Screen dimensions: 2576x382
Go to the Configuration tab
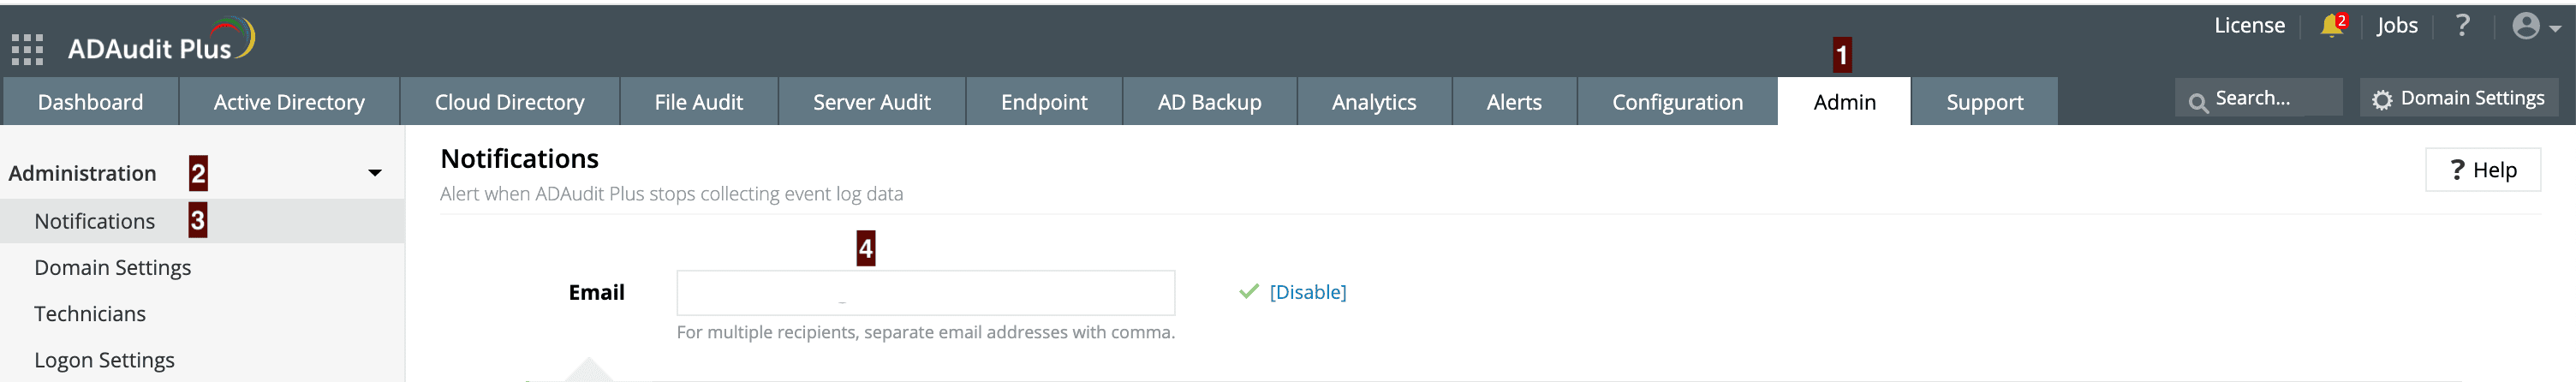click(1677, 102)
